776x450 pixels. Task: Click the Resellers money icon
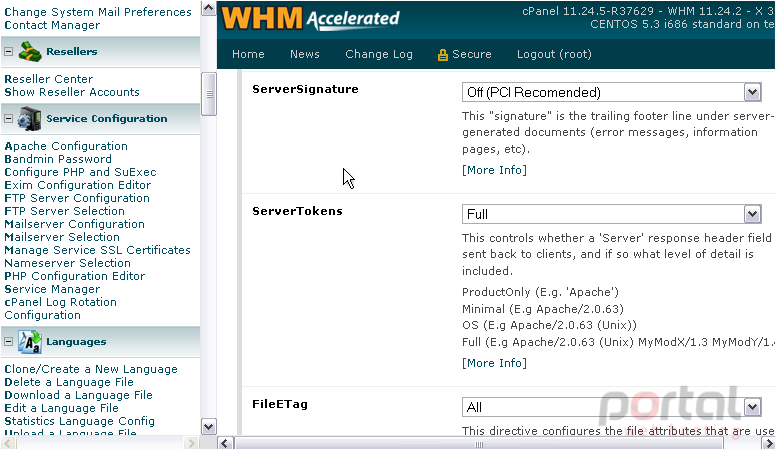point(30,51)
